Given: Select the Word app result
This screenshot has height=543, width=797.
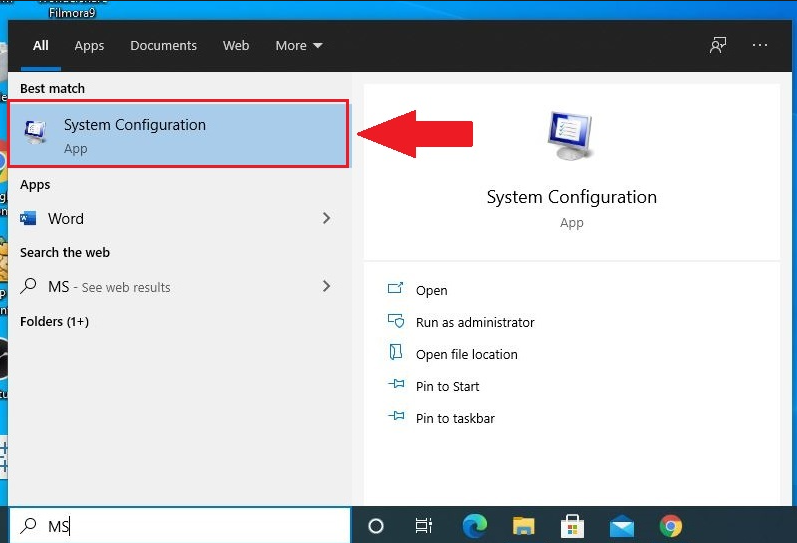Looking at the screenshot, I should [x=179, y=219].
